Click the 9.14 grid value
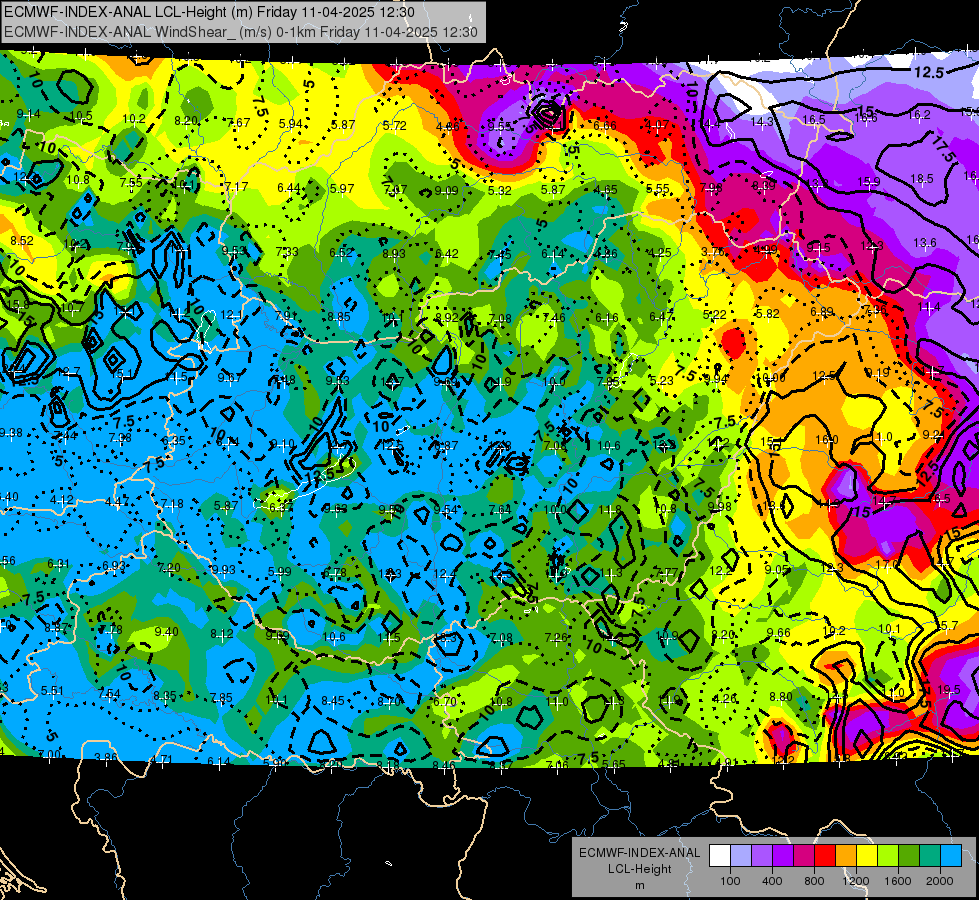 coord(29,114)
